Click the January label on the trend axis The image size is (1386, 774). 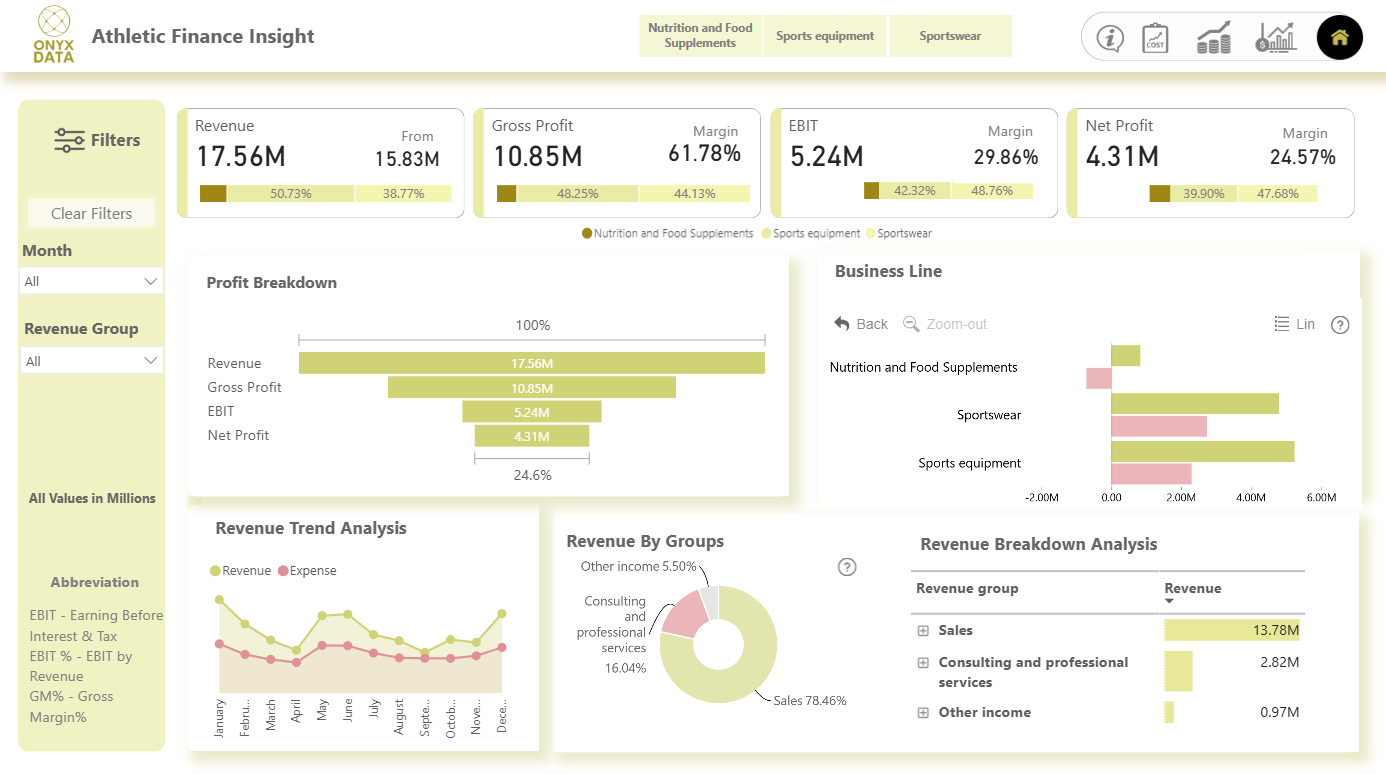(219, 718)
